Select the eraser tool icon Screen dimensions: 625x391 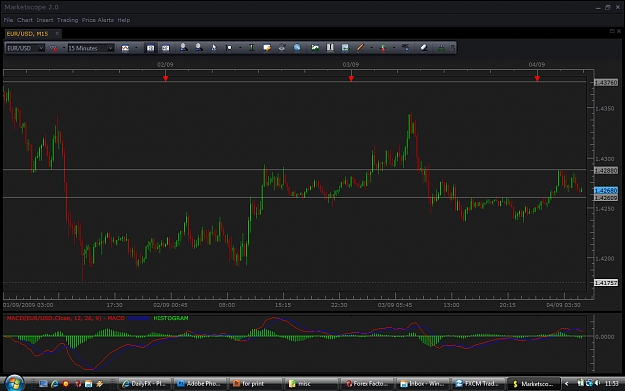pyautogui.click(x=424, y=48)
